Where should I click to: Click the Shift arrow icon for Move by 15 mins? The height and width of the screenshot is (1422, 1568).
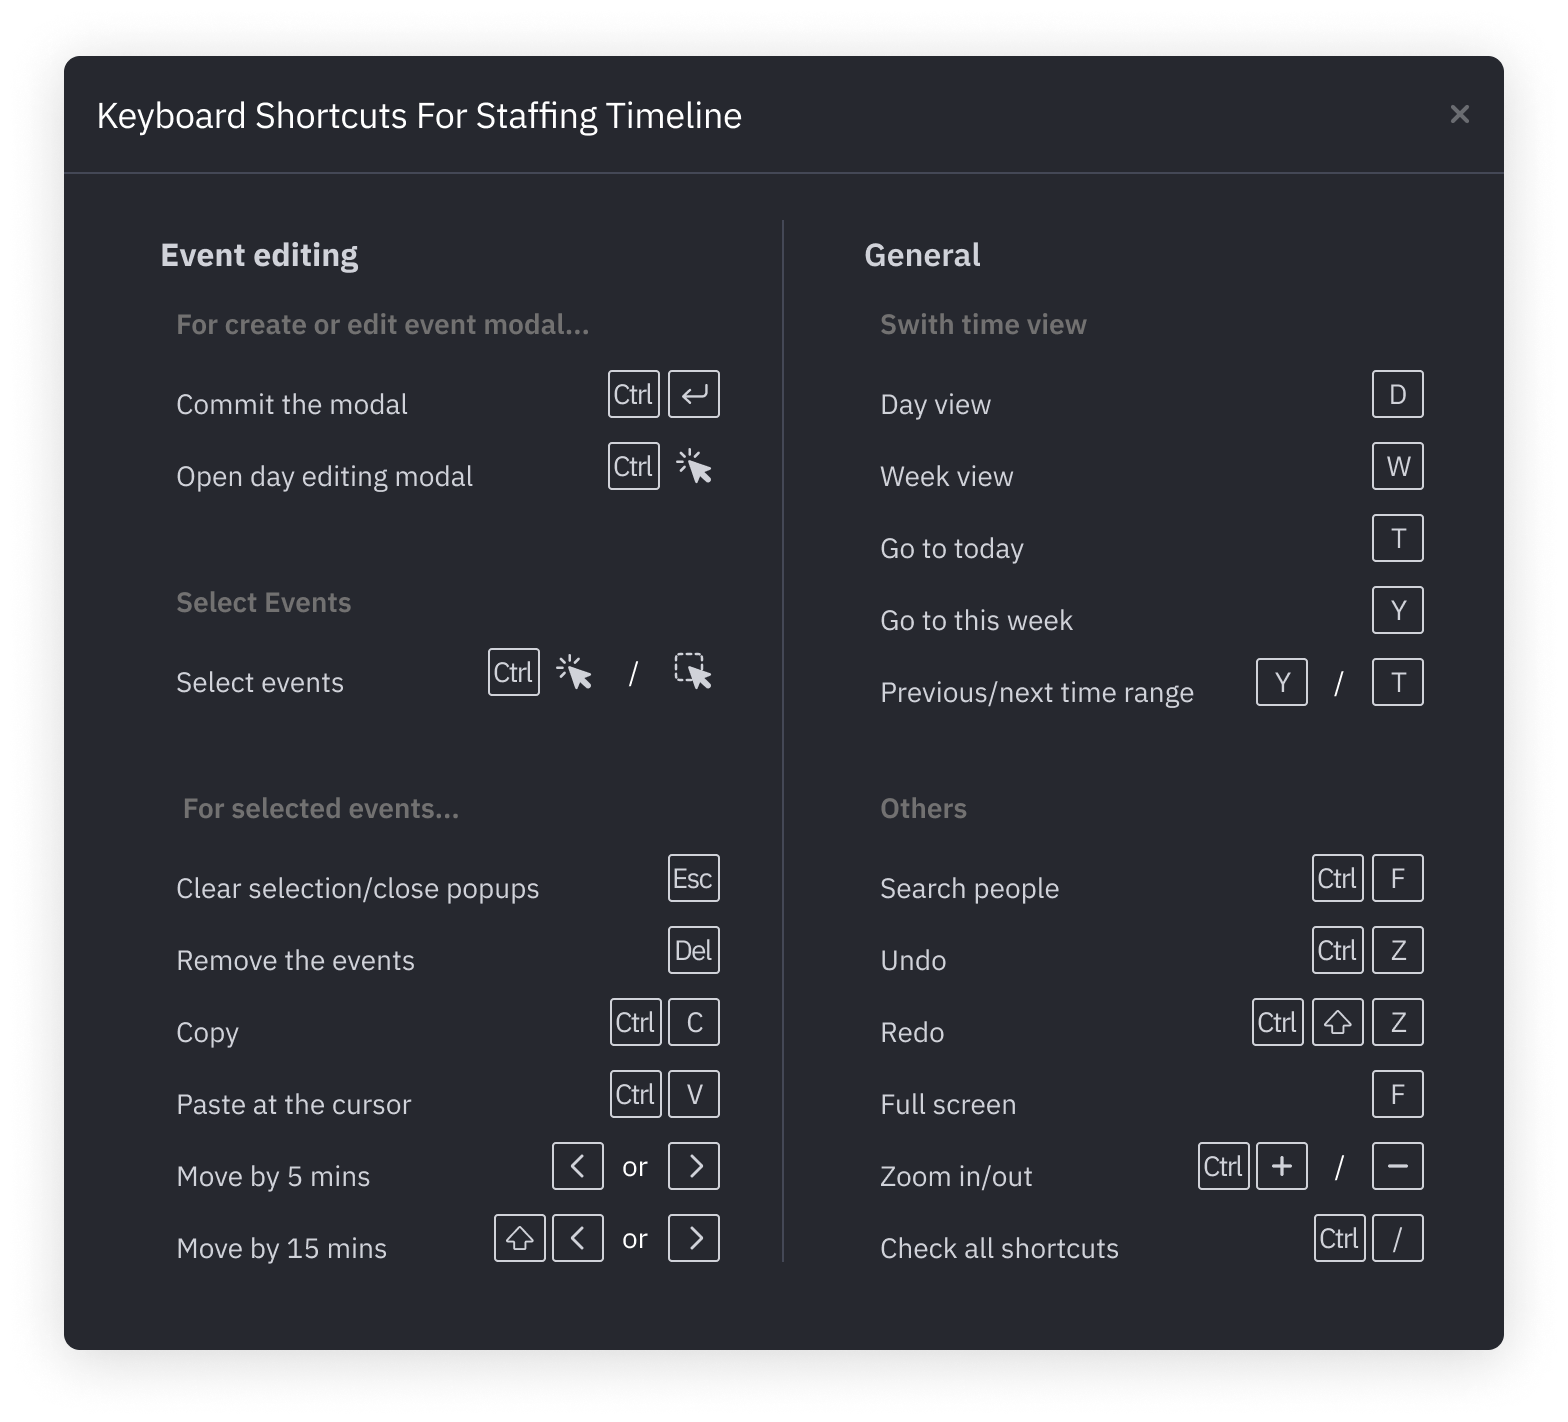(520, 1239)
